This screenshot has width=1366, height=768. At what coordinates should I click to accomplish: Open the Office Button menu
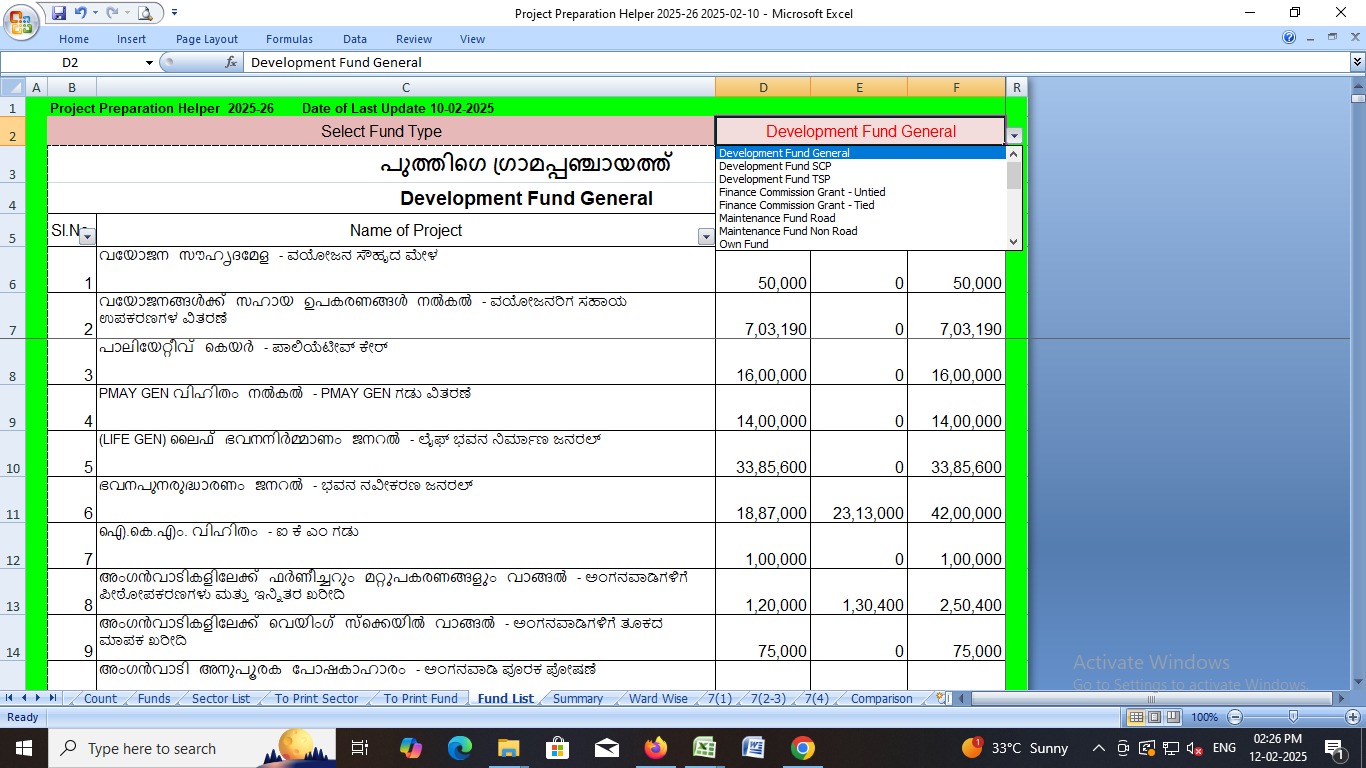pyautogui.click(x=20, y=20)
